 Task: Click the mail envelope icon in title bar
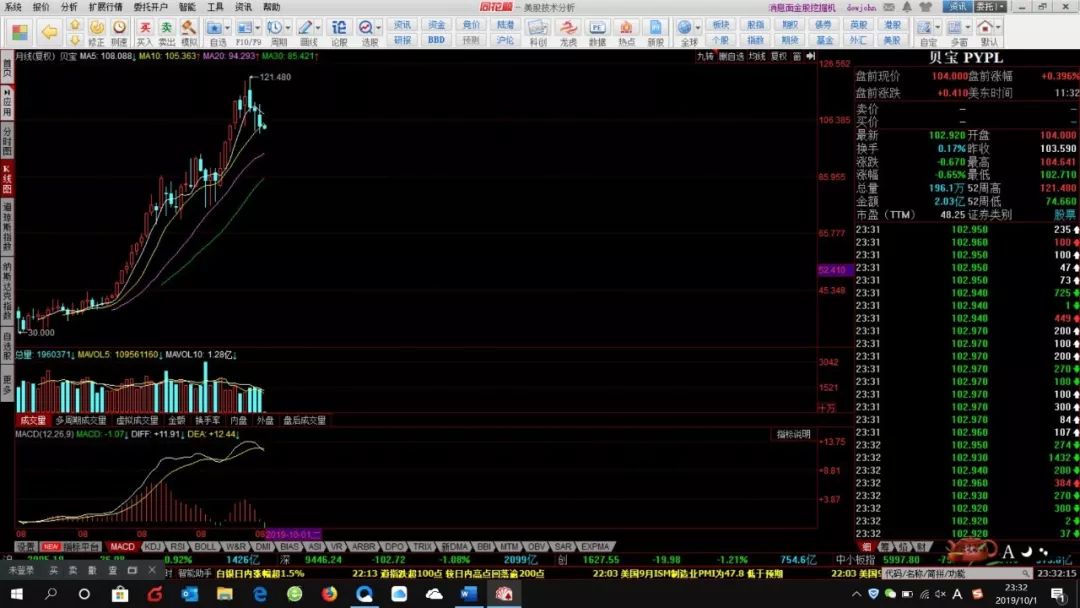889,7
